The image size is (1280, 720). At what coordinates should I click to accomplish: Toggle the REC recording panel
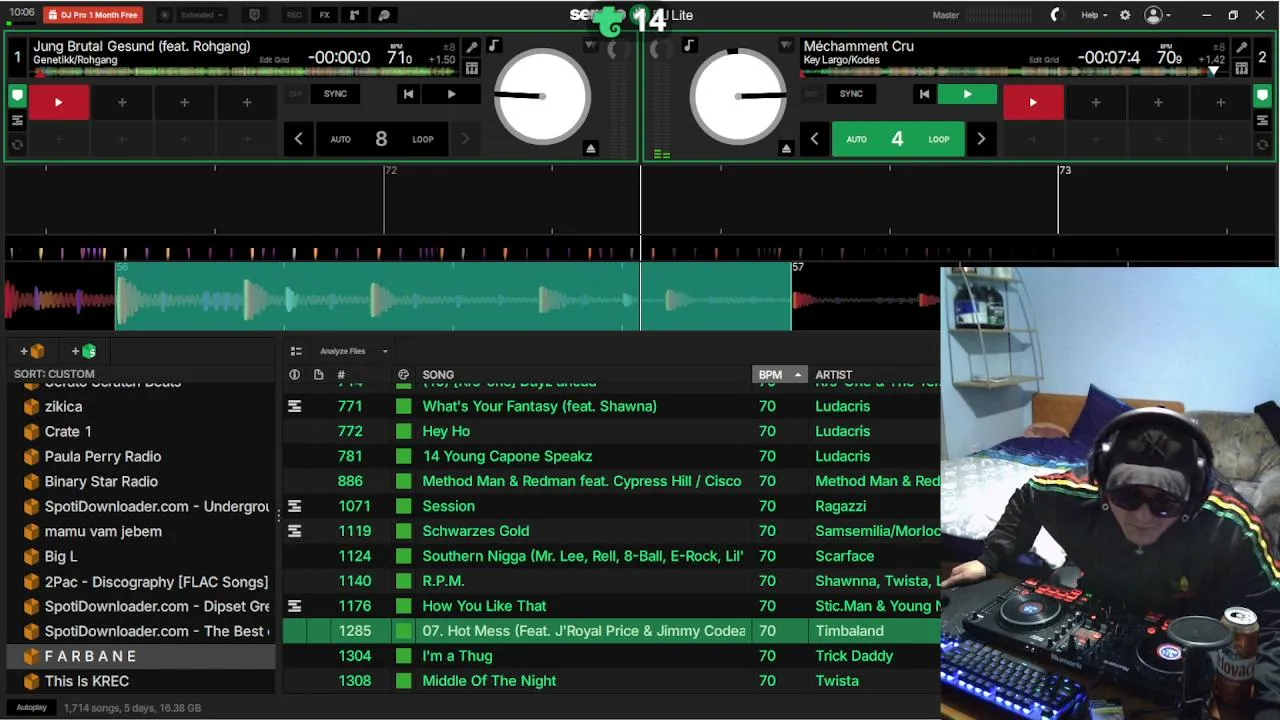(x=294, y=15)
